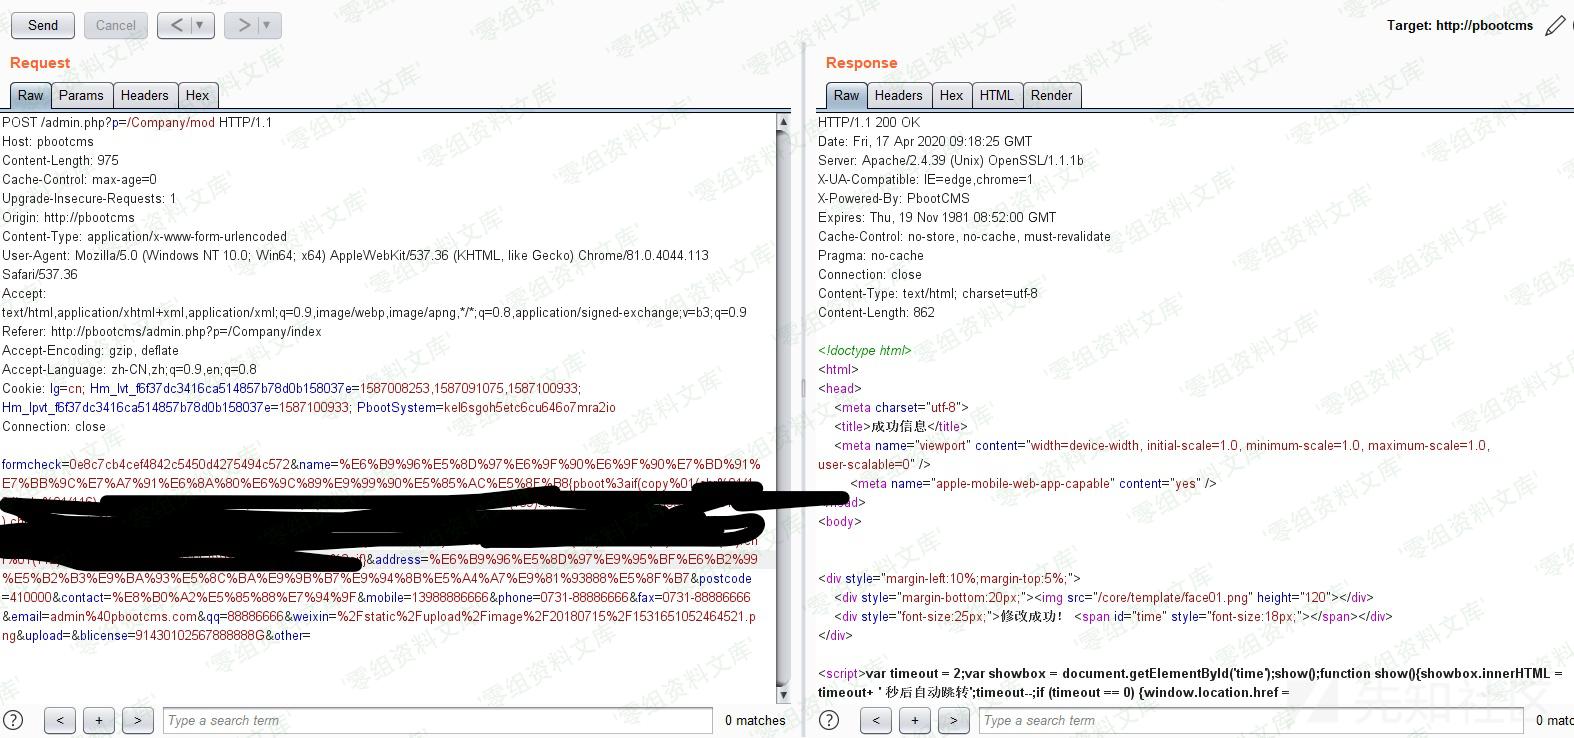This screenshot has height=738, width=1574.
Task: Click the plus button in request search bar
Action: click(x=98, y=720)
